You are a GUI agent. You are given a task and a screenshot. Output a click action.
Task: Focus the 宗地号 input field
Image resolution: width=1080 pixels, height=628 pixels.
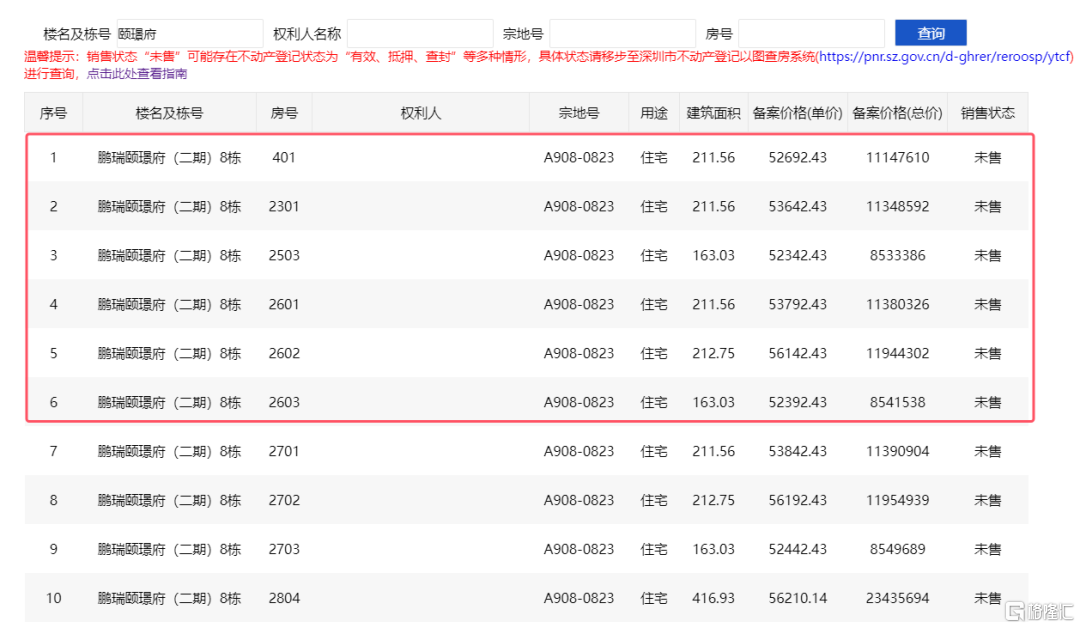tap(622, 33)
